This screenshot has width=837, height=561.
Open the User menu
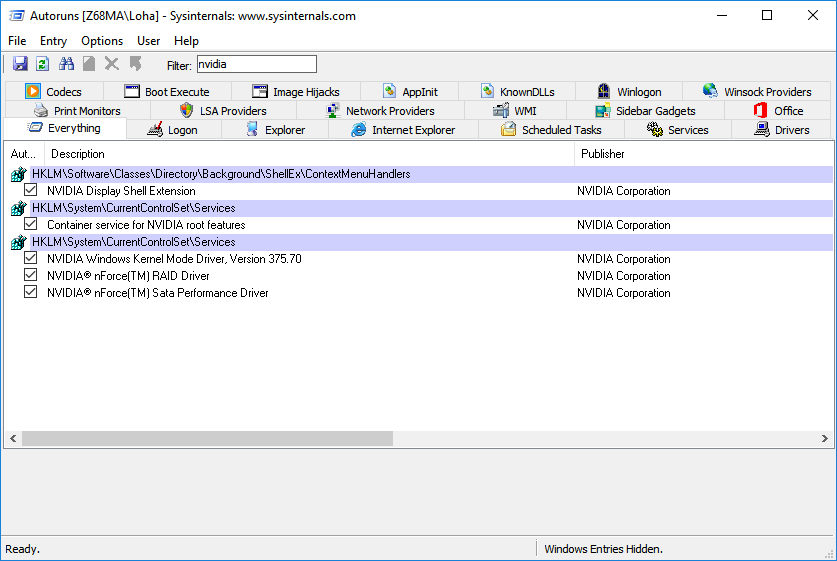[x=148, y=41]
